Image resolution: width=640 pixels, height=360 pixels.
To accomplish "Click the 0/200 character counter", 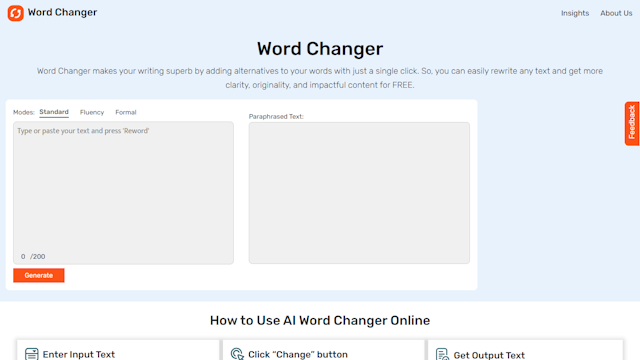I will [x=33, y=256].
